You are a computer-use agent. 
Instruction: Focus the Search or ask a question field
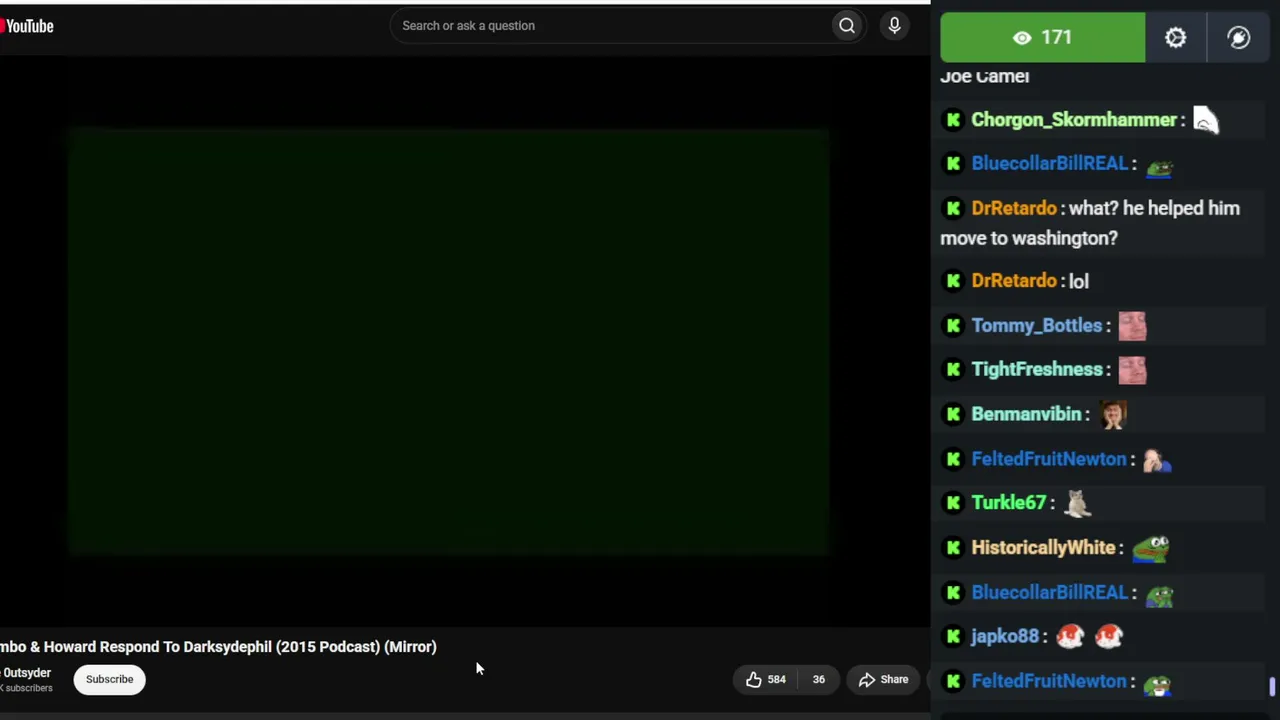610,26
